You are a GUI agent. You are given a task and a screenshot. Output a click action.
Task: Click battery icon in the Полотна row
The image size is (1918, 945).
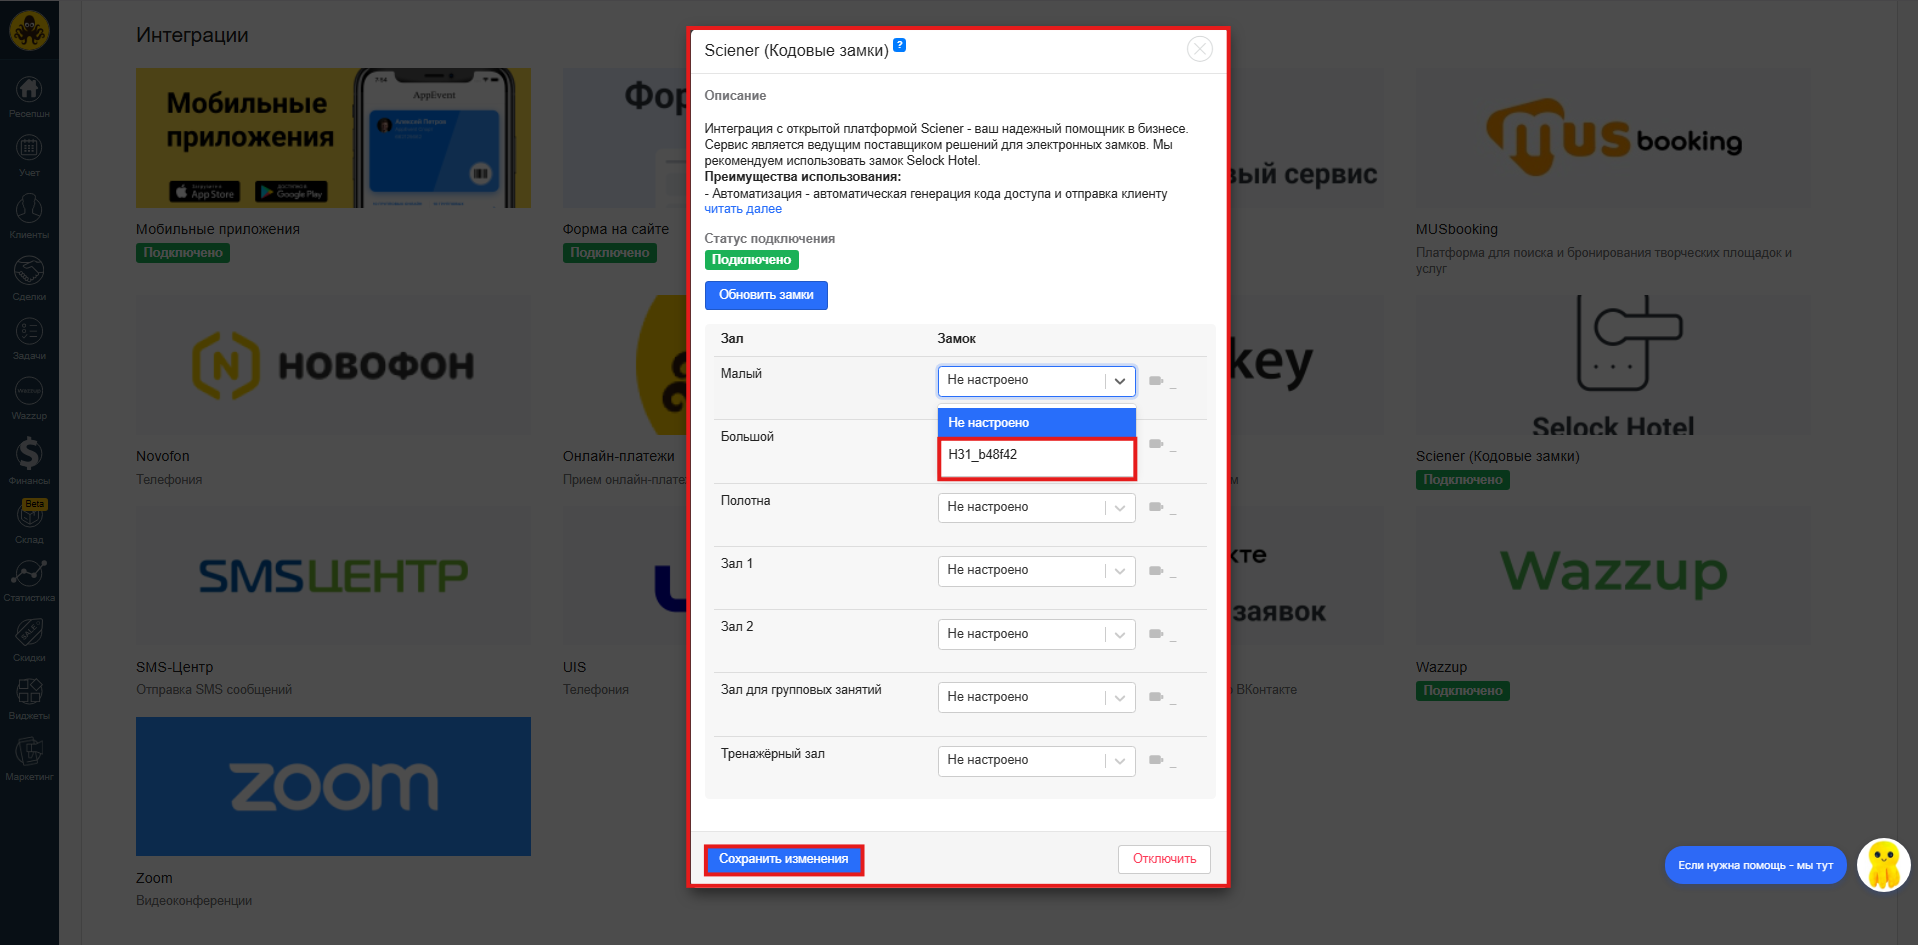pos(1156,508)
